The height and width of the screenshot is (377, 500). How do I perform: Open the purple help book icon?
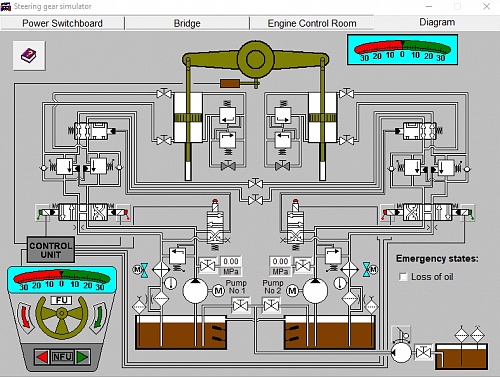coord(29,55)
